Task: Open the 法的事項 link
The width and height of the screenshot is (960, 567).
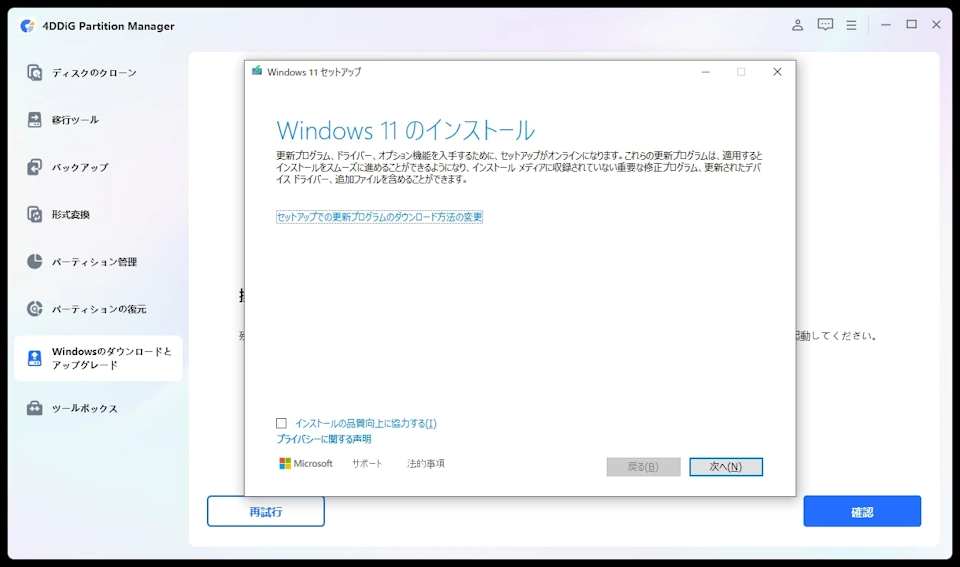Action: coord(426,464)
